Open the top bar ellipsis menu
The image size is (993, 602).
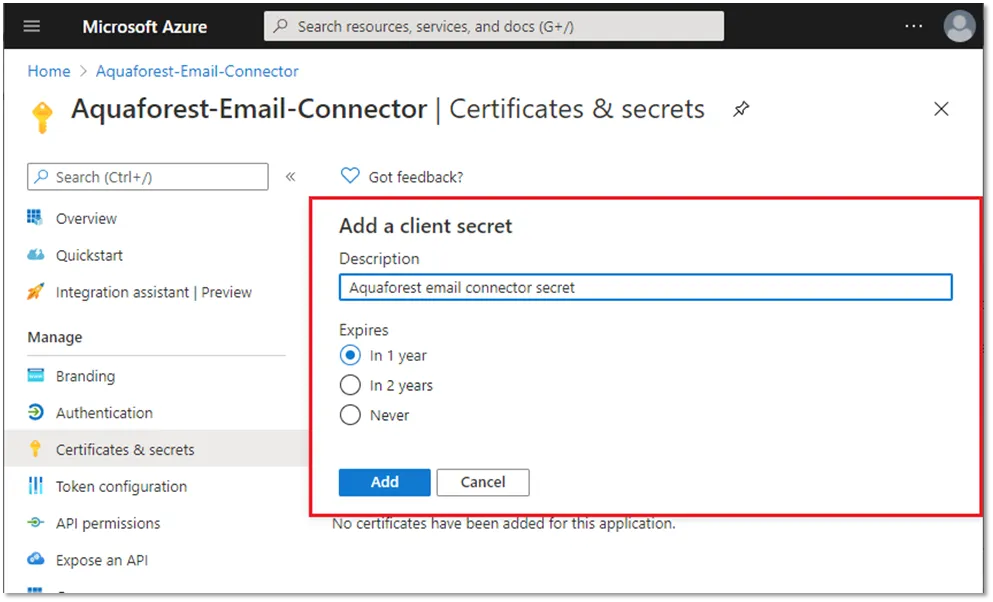coord(914,26)
